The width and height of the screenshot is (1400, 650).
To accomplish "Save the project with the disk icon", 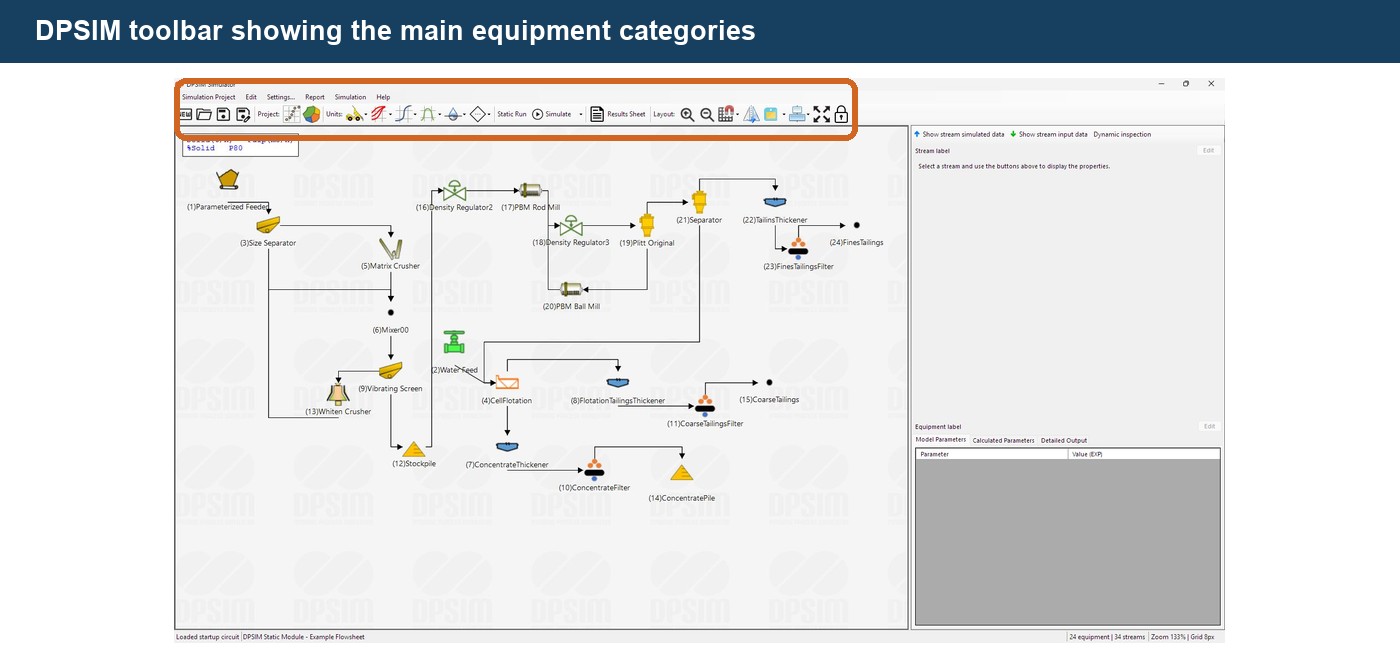I will tap(223, 114).
